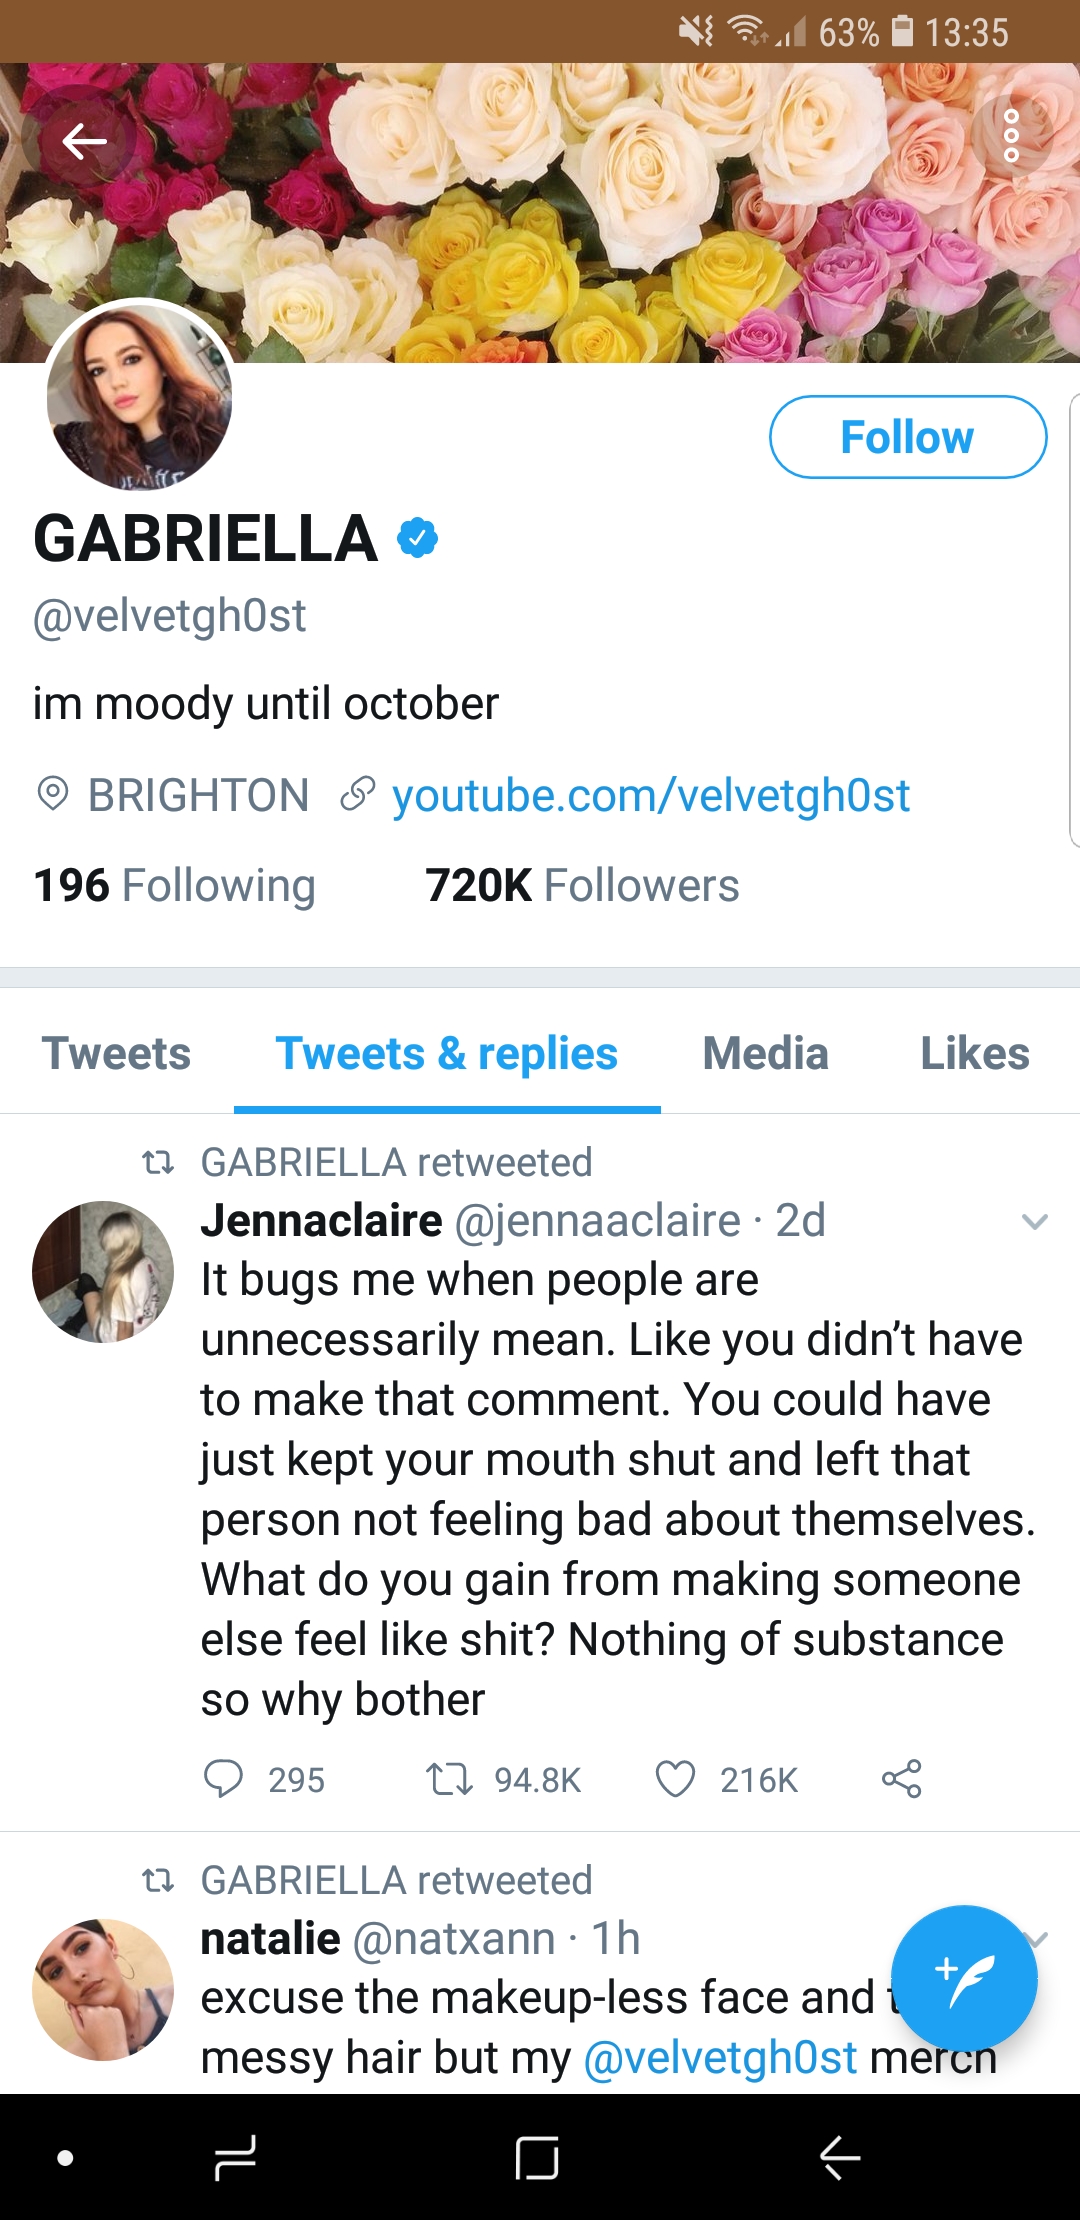Retweet Jennaclaire's tweet using retweet icon
1080x2220 pixels.
click(x=449, y=1779)
